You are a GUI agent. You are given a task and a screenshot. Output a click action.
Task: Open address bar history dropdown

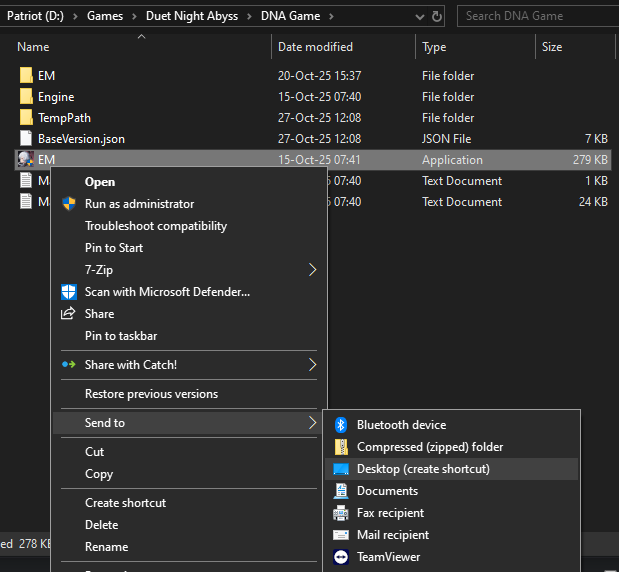420,17
